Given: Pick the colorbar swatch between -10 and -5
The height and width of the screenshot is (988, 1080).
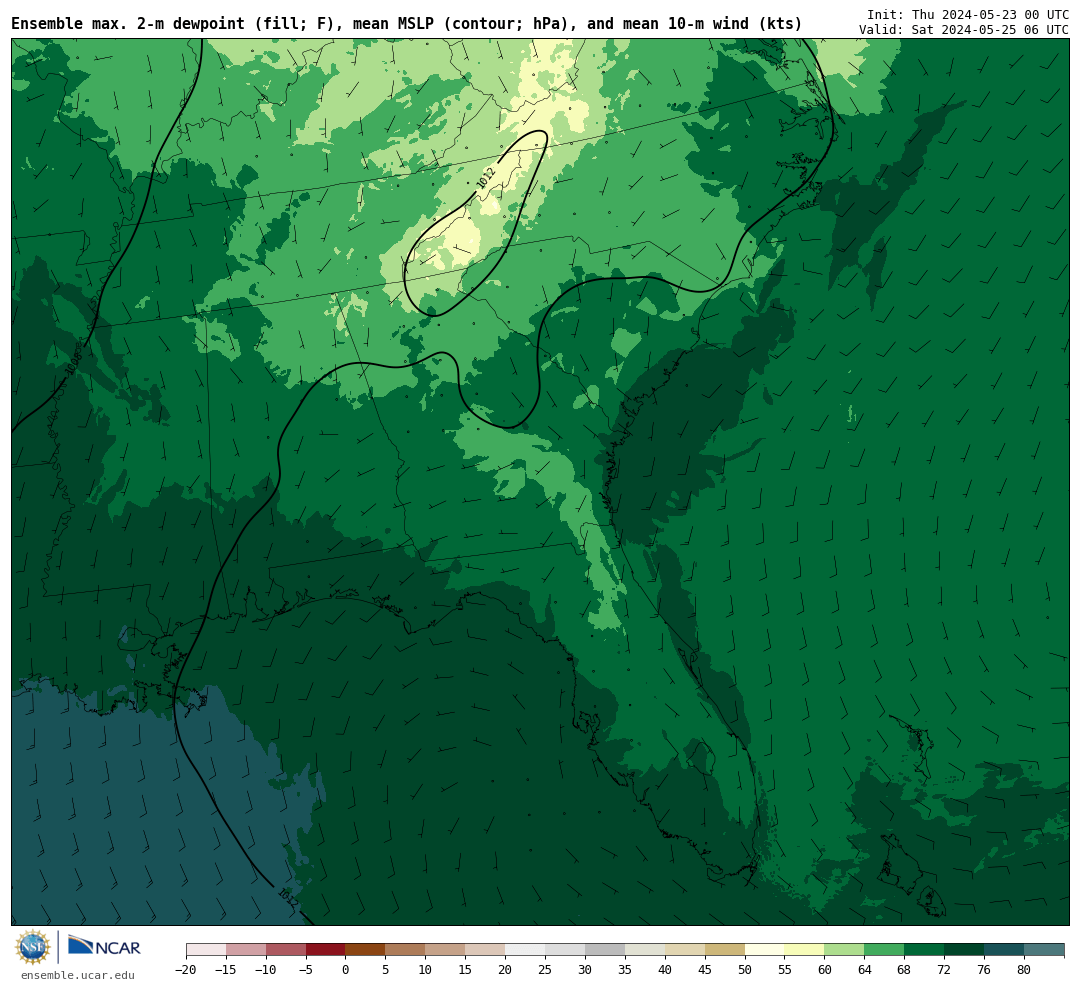Looking at the screenshot, I should [286, 950].
